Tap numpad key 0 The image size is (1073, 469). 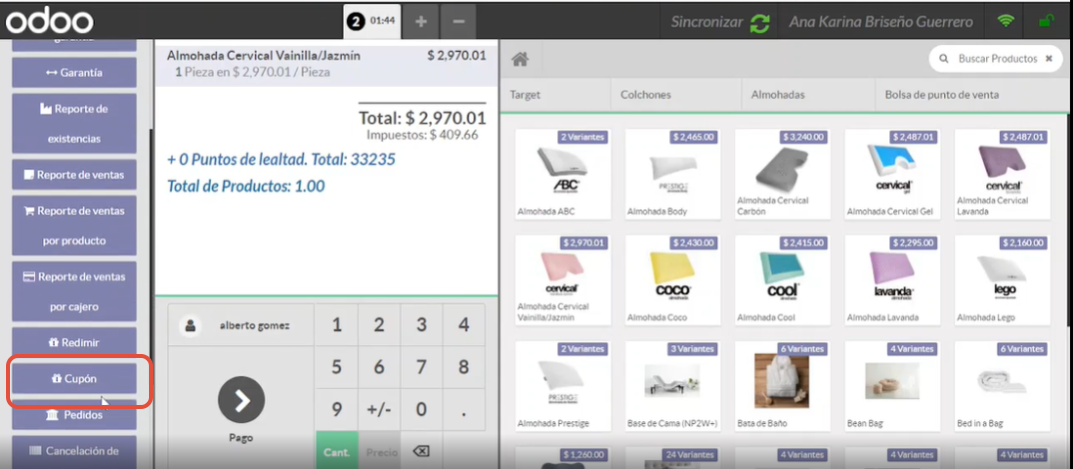(x=421, y=410)
